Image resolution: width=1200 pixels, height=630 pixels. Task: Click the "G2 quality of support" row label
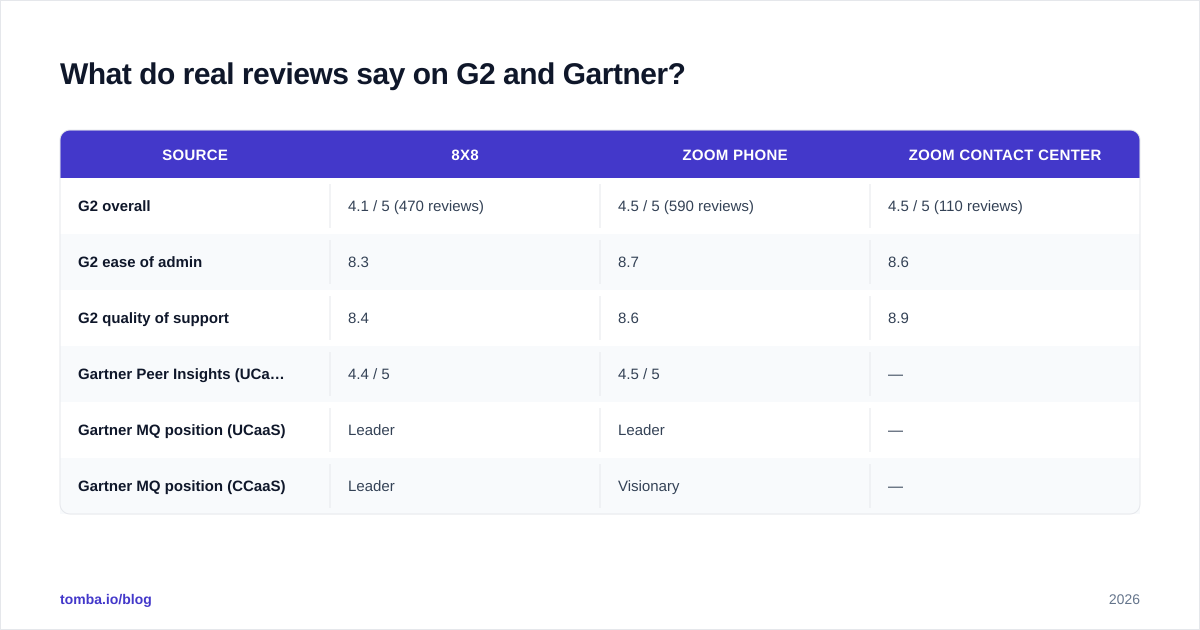[x=153, y=318]
